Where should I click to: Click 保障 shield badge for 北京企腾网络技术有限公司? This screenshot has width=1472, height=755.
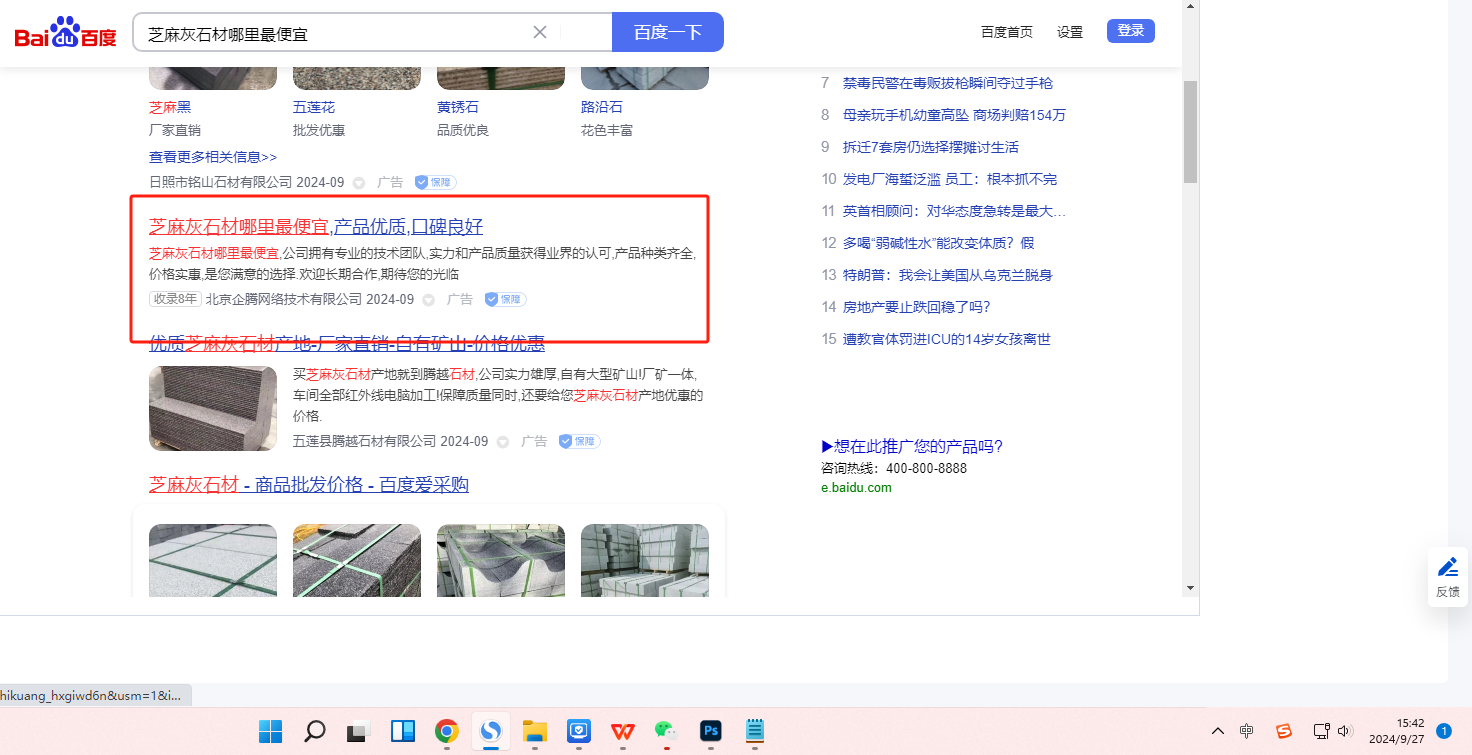pyautogui.click(x=505, y=299)
